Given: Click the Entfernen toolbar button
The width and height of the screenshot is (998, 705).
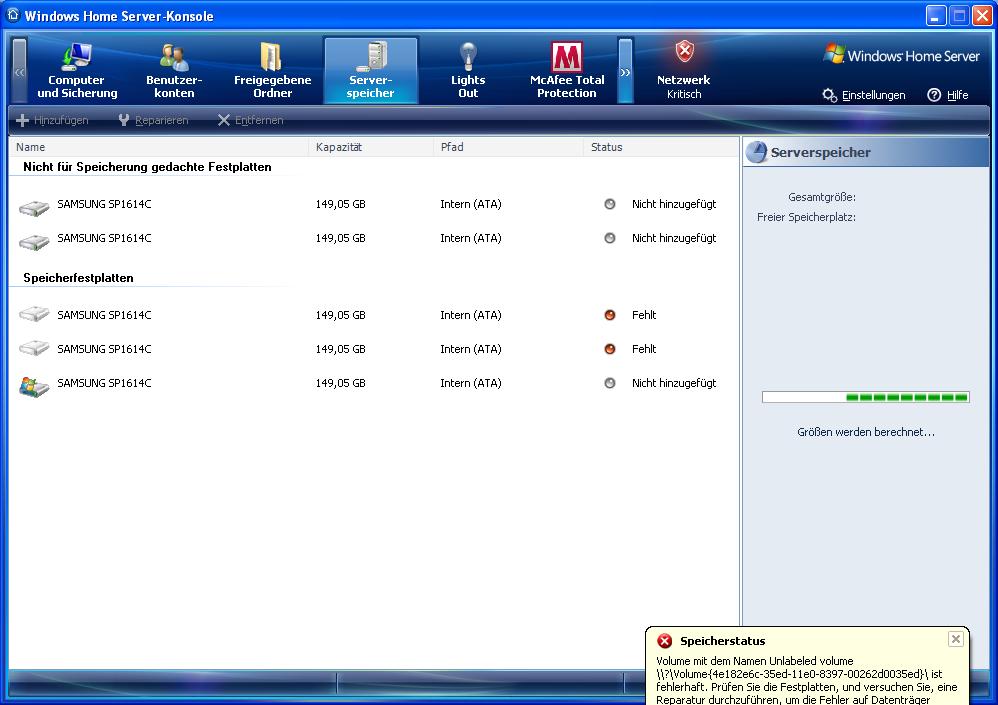Looking at the screenshot, I should (x=250, y=120).
